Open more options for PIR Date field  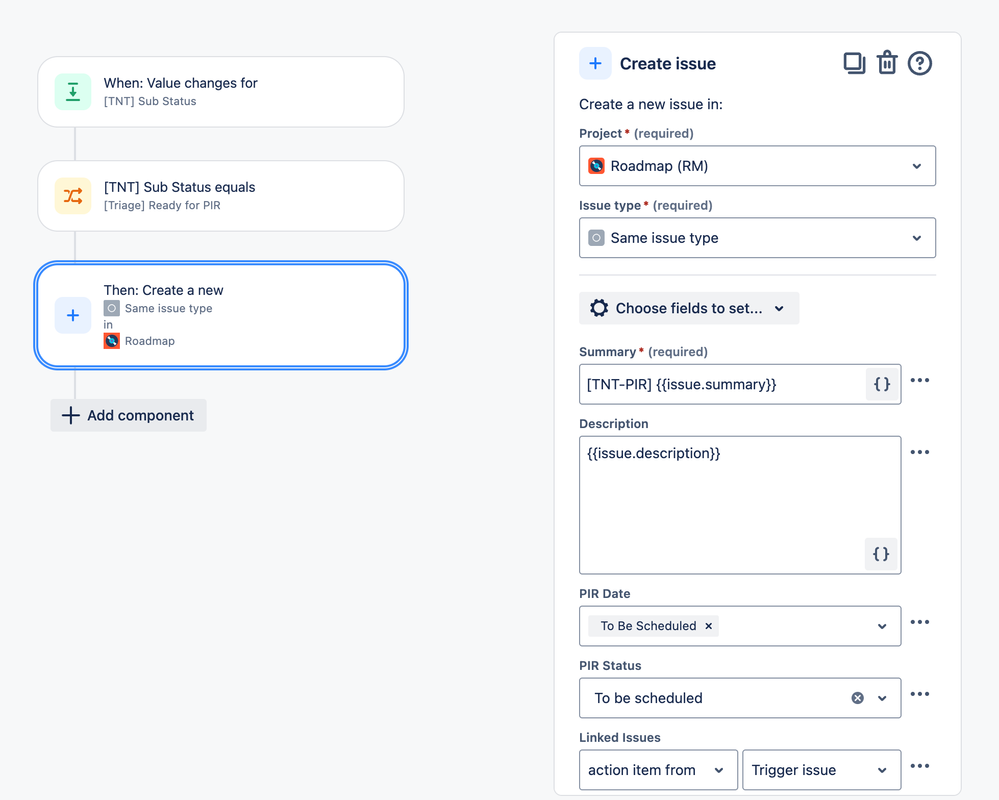919,622
